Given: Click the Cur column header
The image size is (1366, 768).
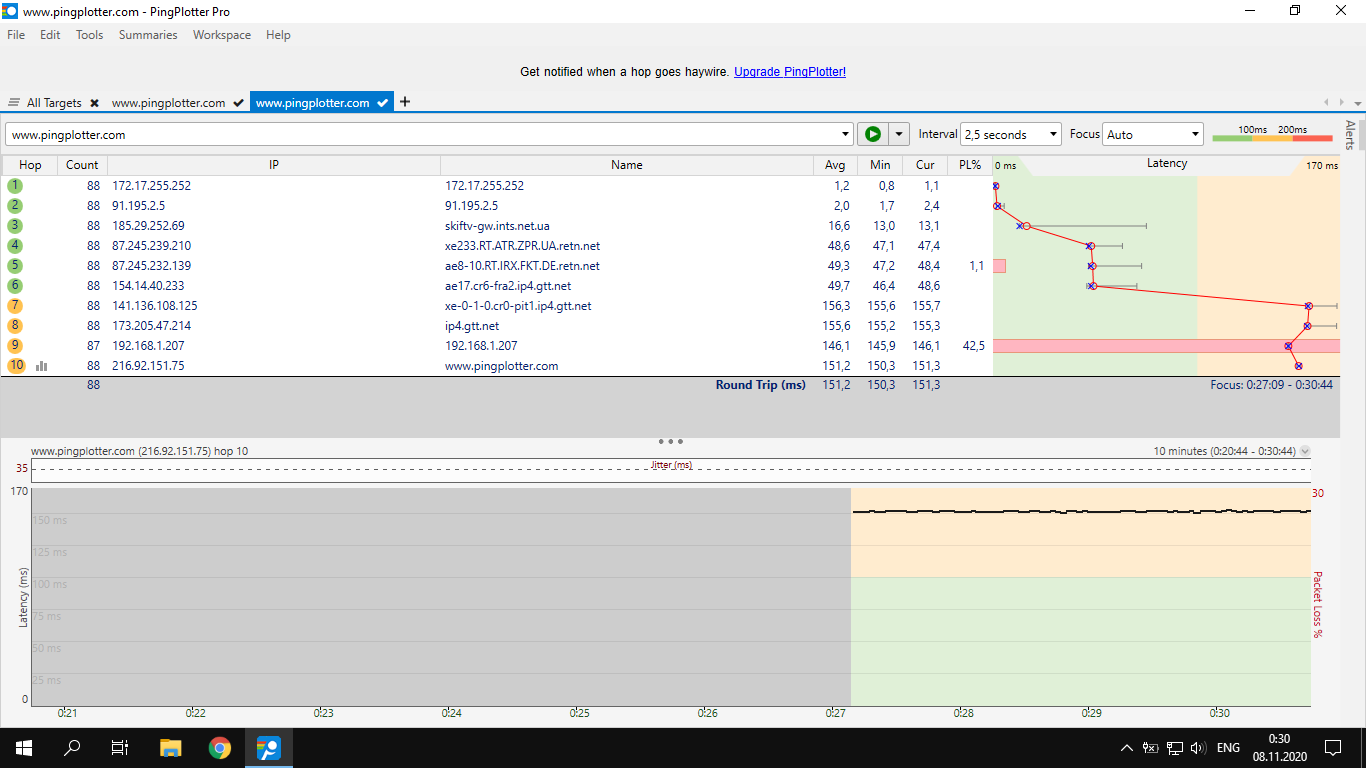Looking at the screenshot, I should click(925, 165).
